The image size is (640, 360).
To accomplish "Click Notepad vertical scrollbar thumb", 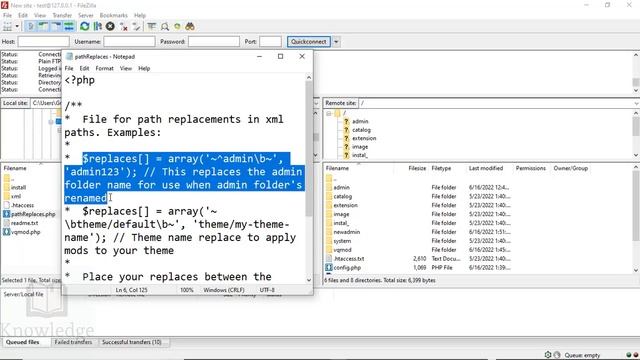I will point(309,149).
